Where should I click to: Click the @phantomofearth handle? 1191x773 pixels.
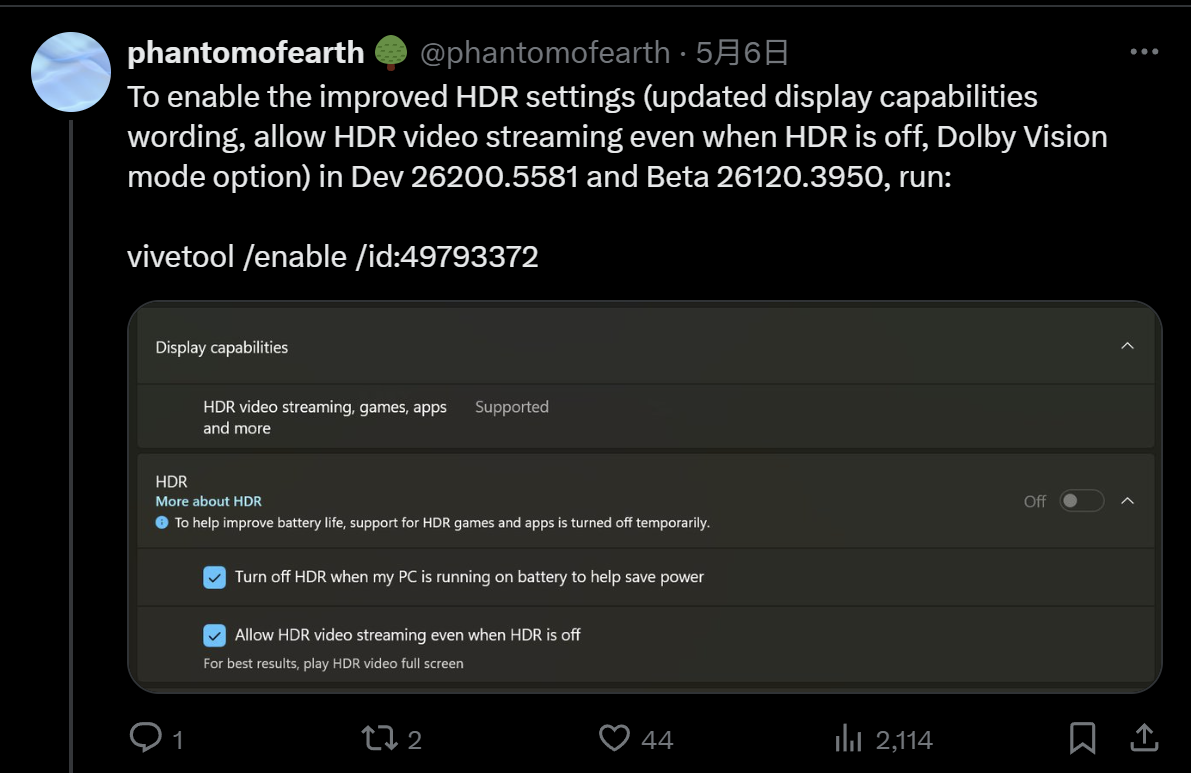tap(545, 52)
